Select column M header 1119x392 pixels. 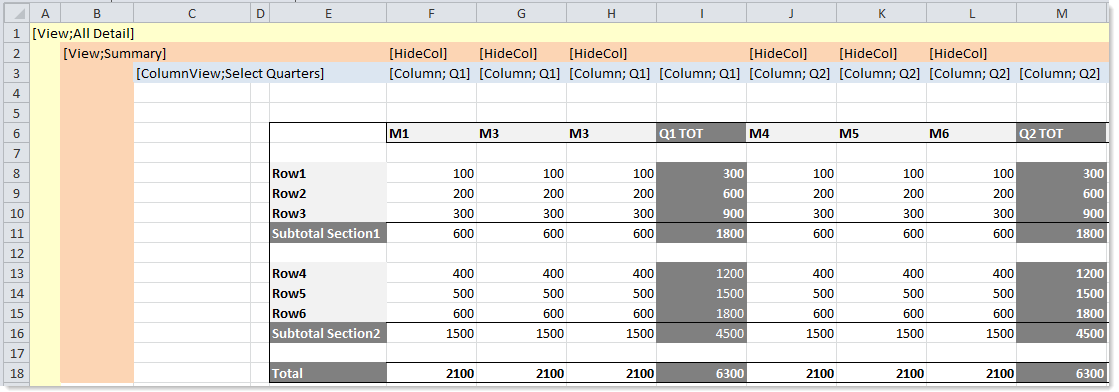(x=1062, y=13)
